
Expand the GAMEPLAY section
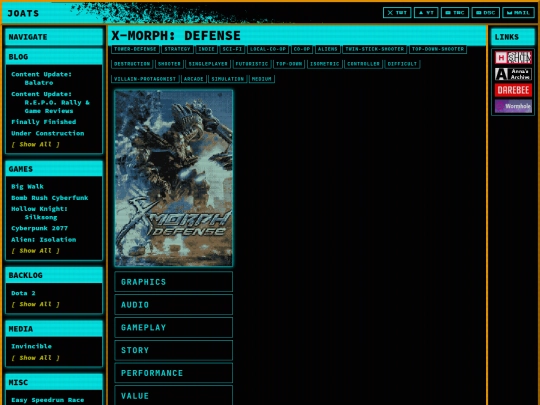point(174,327)
